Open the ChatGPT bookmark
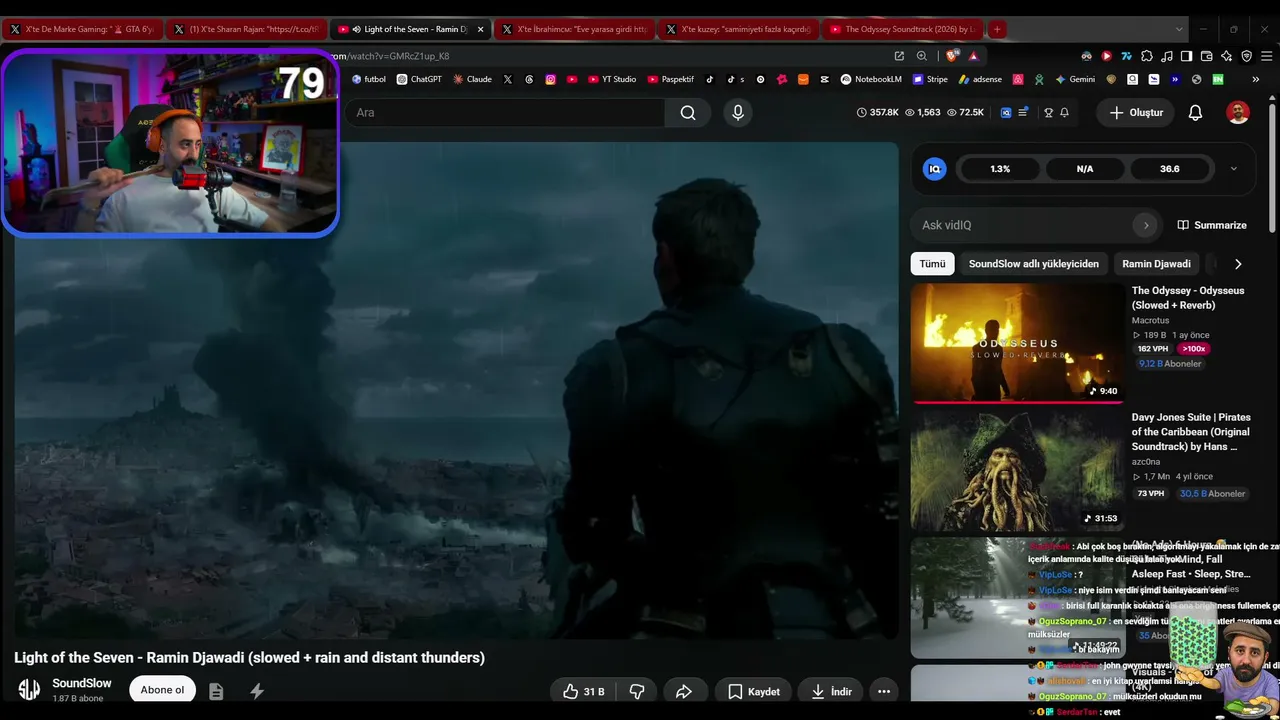Image resolution: width=1280 pixels, height=720 pixels. (419, 79)
